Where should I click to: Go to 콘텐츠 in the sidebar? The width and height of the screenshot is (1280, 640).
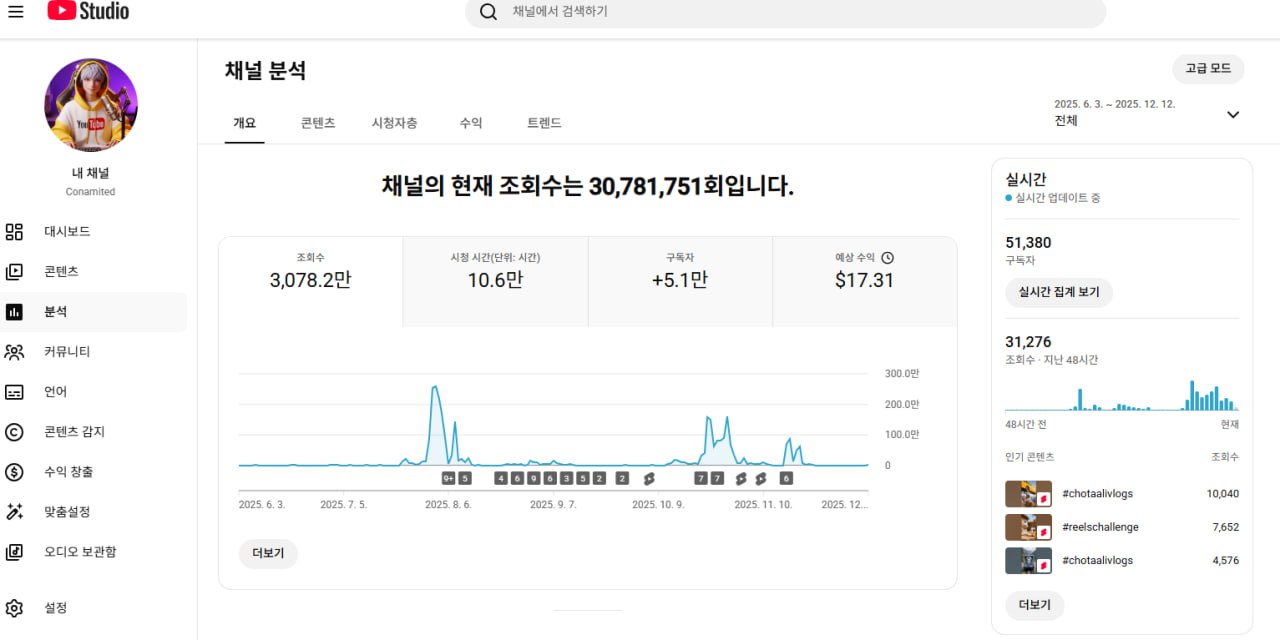[60, 272]
